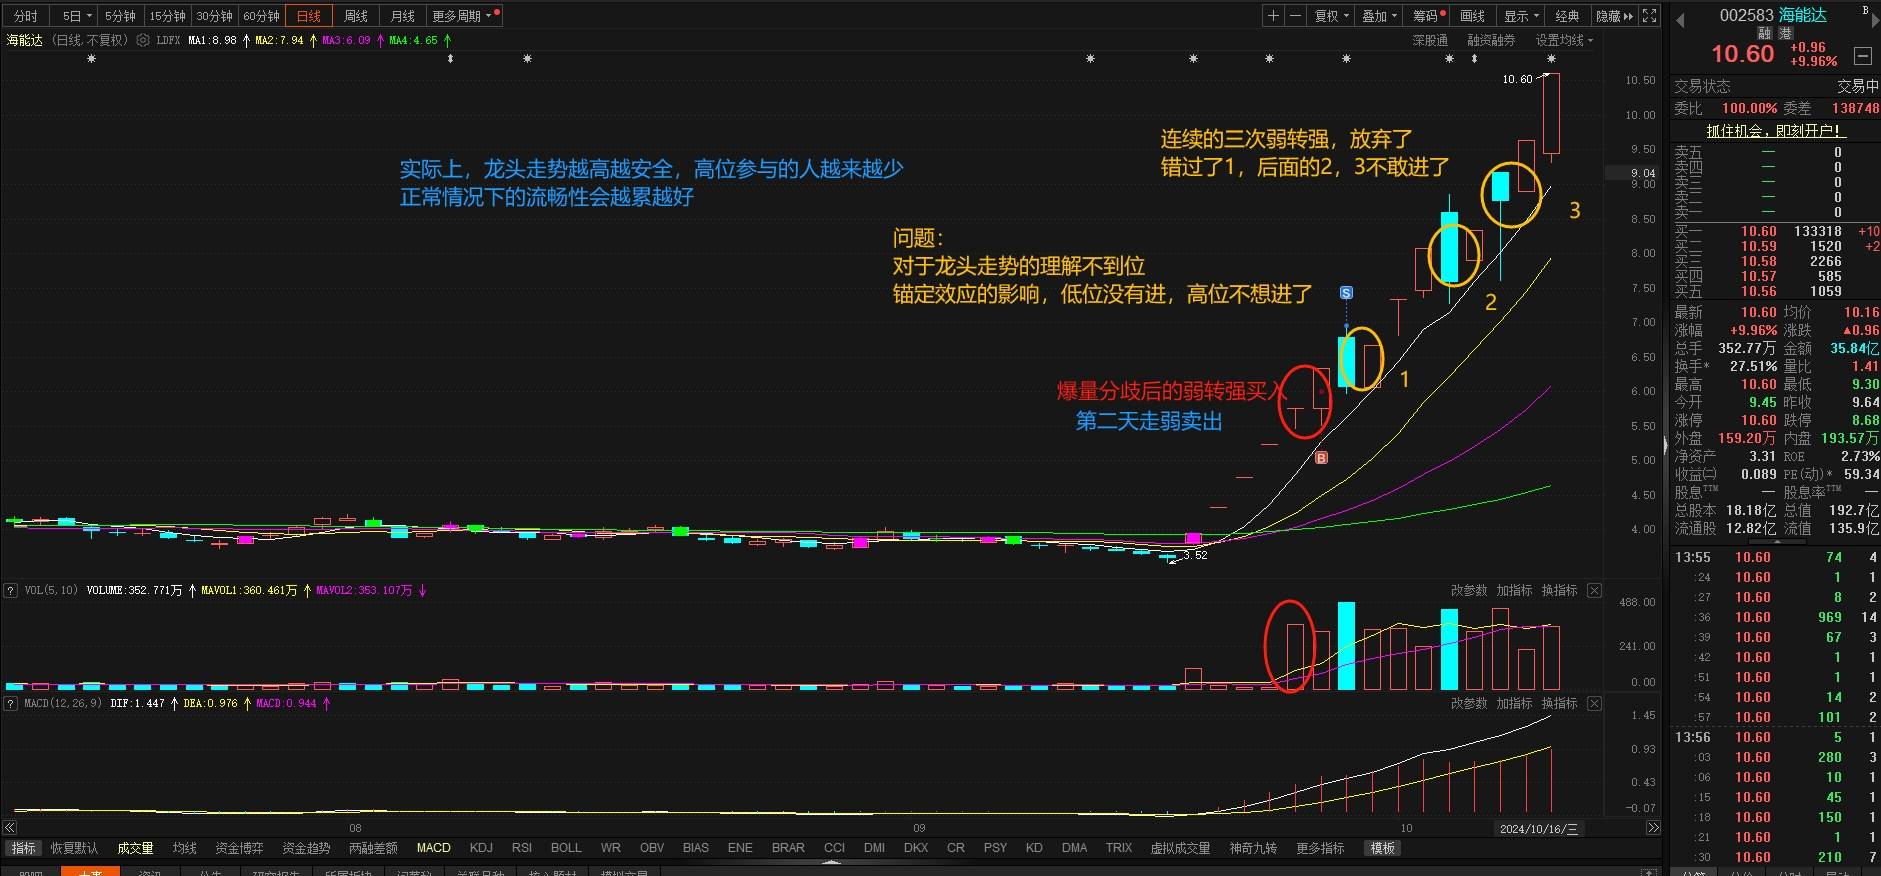
Task: Toggle 筹码 chip distribution
Action: pyautogui.click(x=1428, y=16)
